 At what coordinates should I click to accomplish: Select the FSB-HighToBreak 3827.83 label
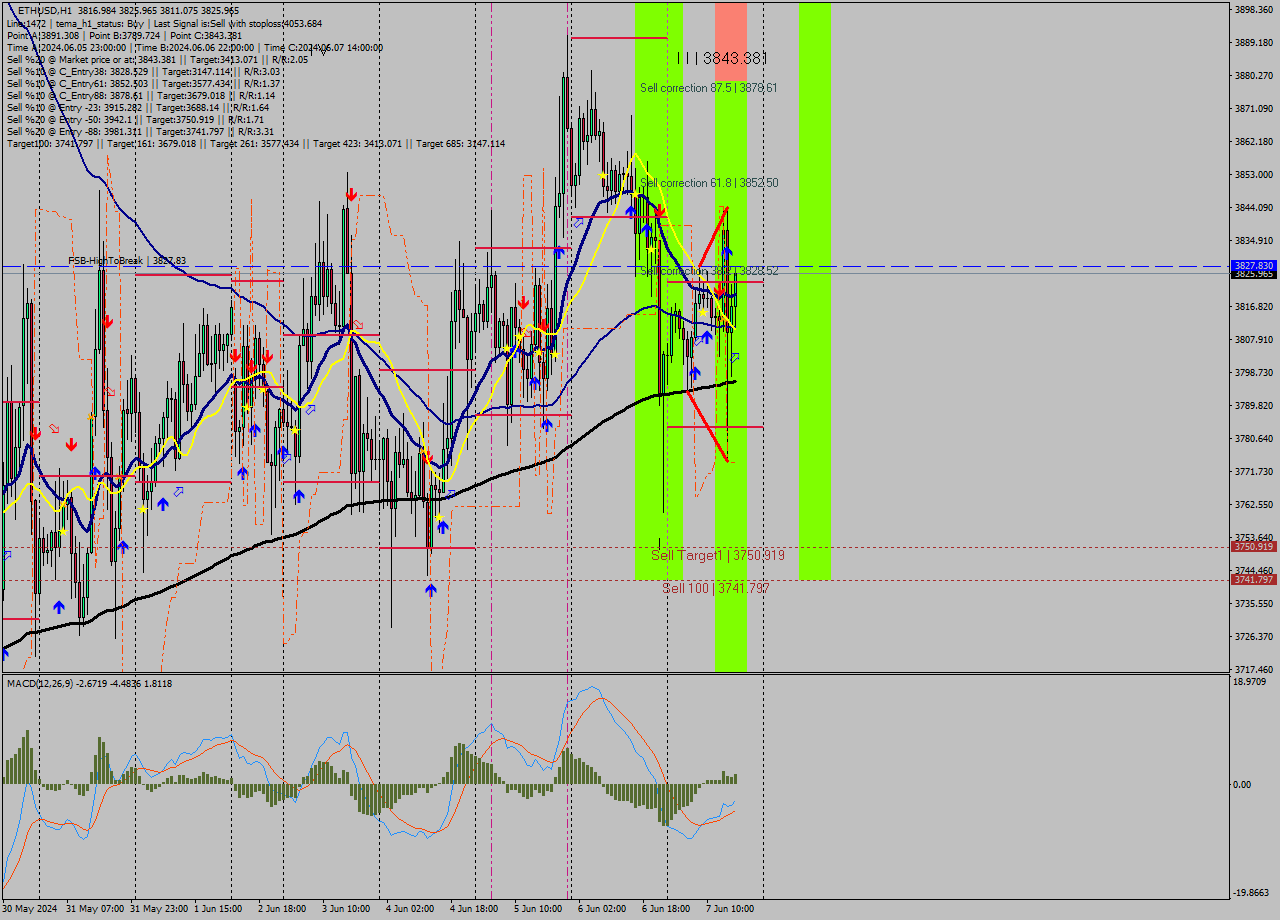[x=127, y=261]
